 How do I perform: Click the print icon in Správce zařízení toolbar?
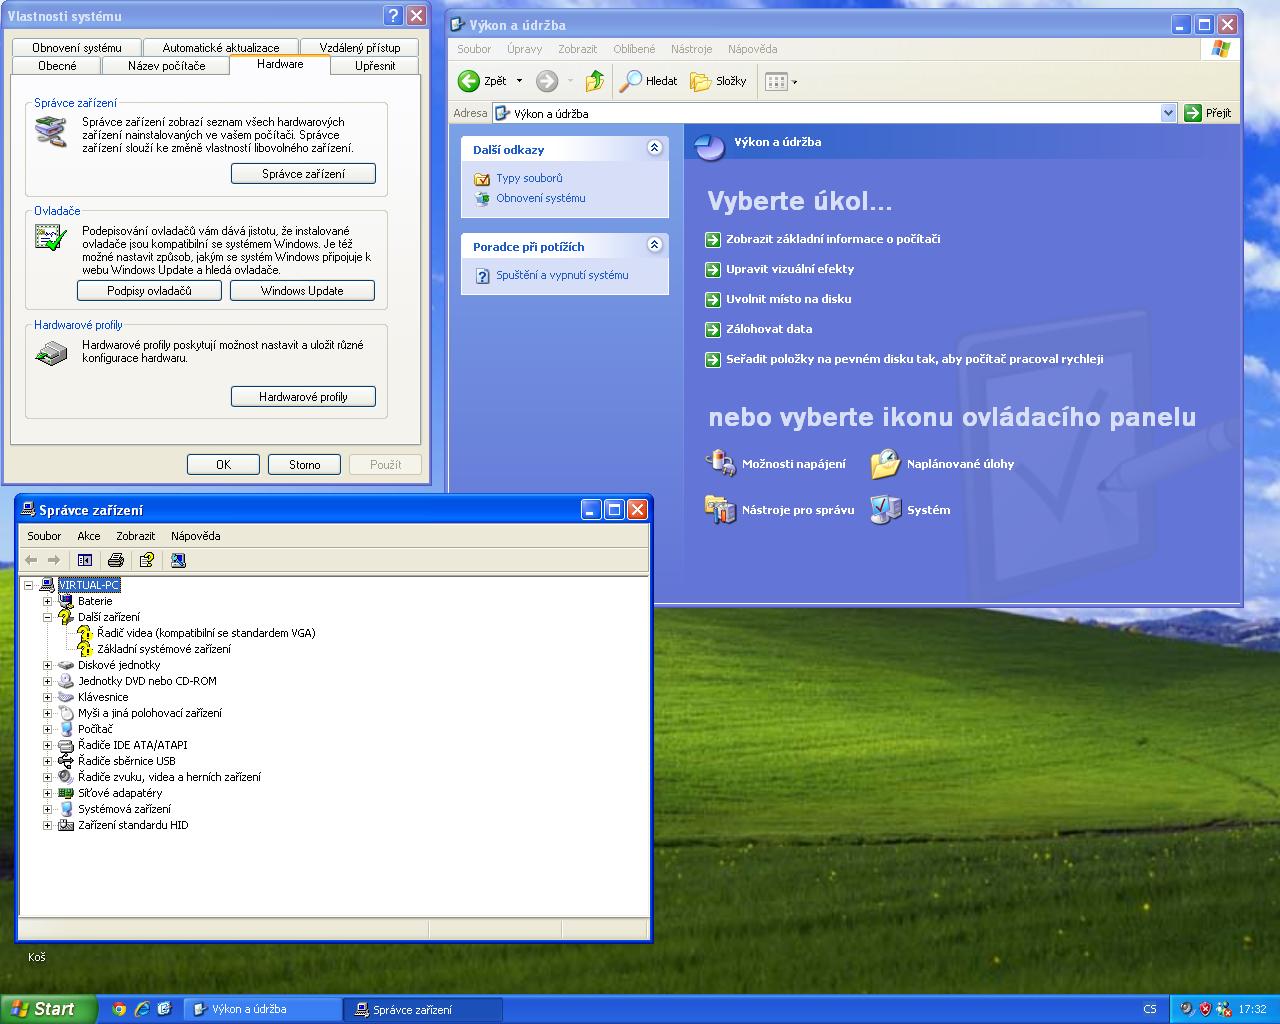click(116, 560)
